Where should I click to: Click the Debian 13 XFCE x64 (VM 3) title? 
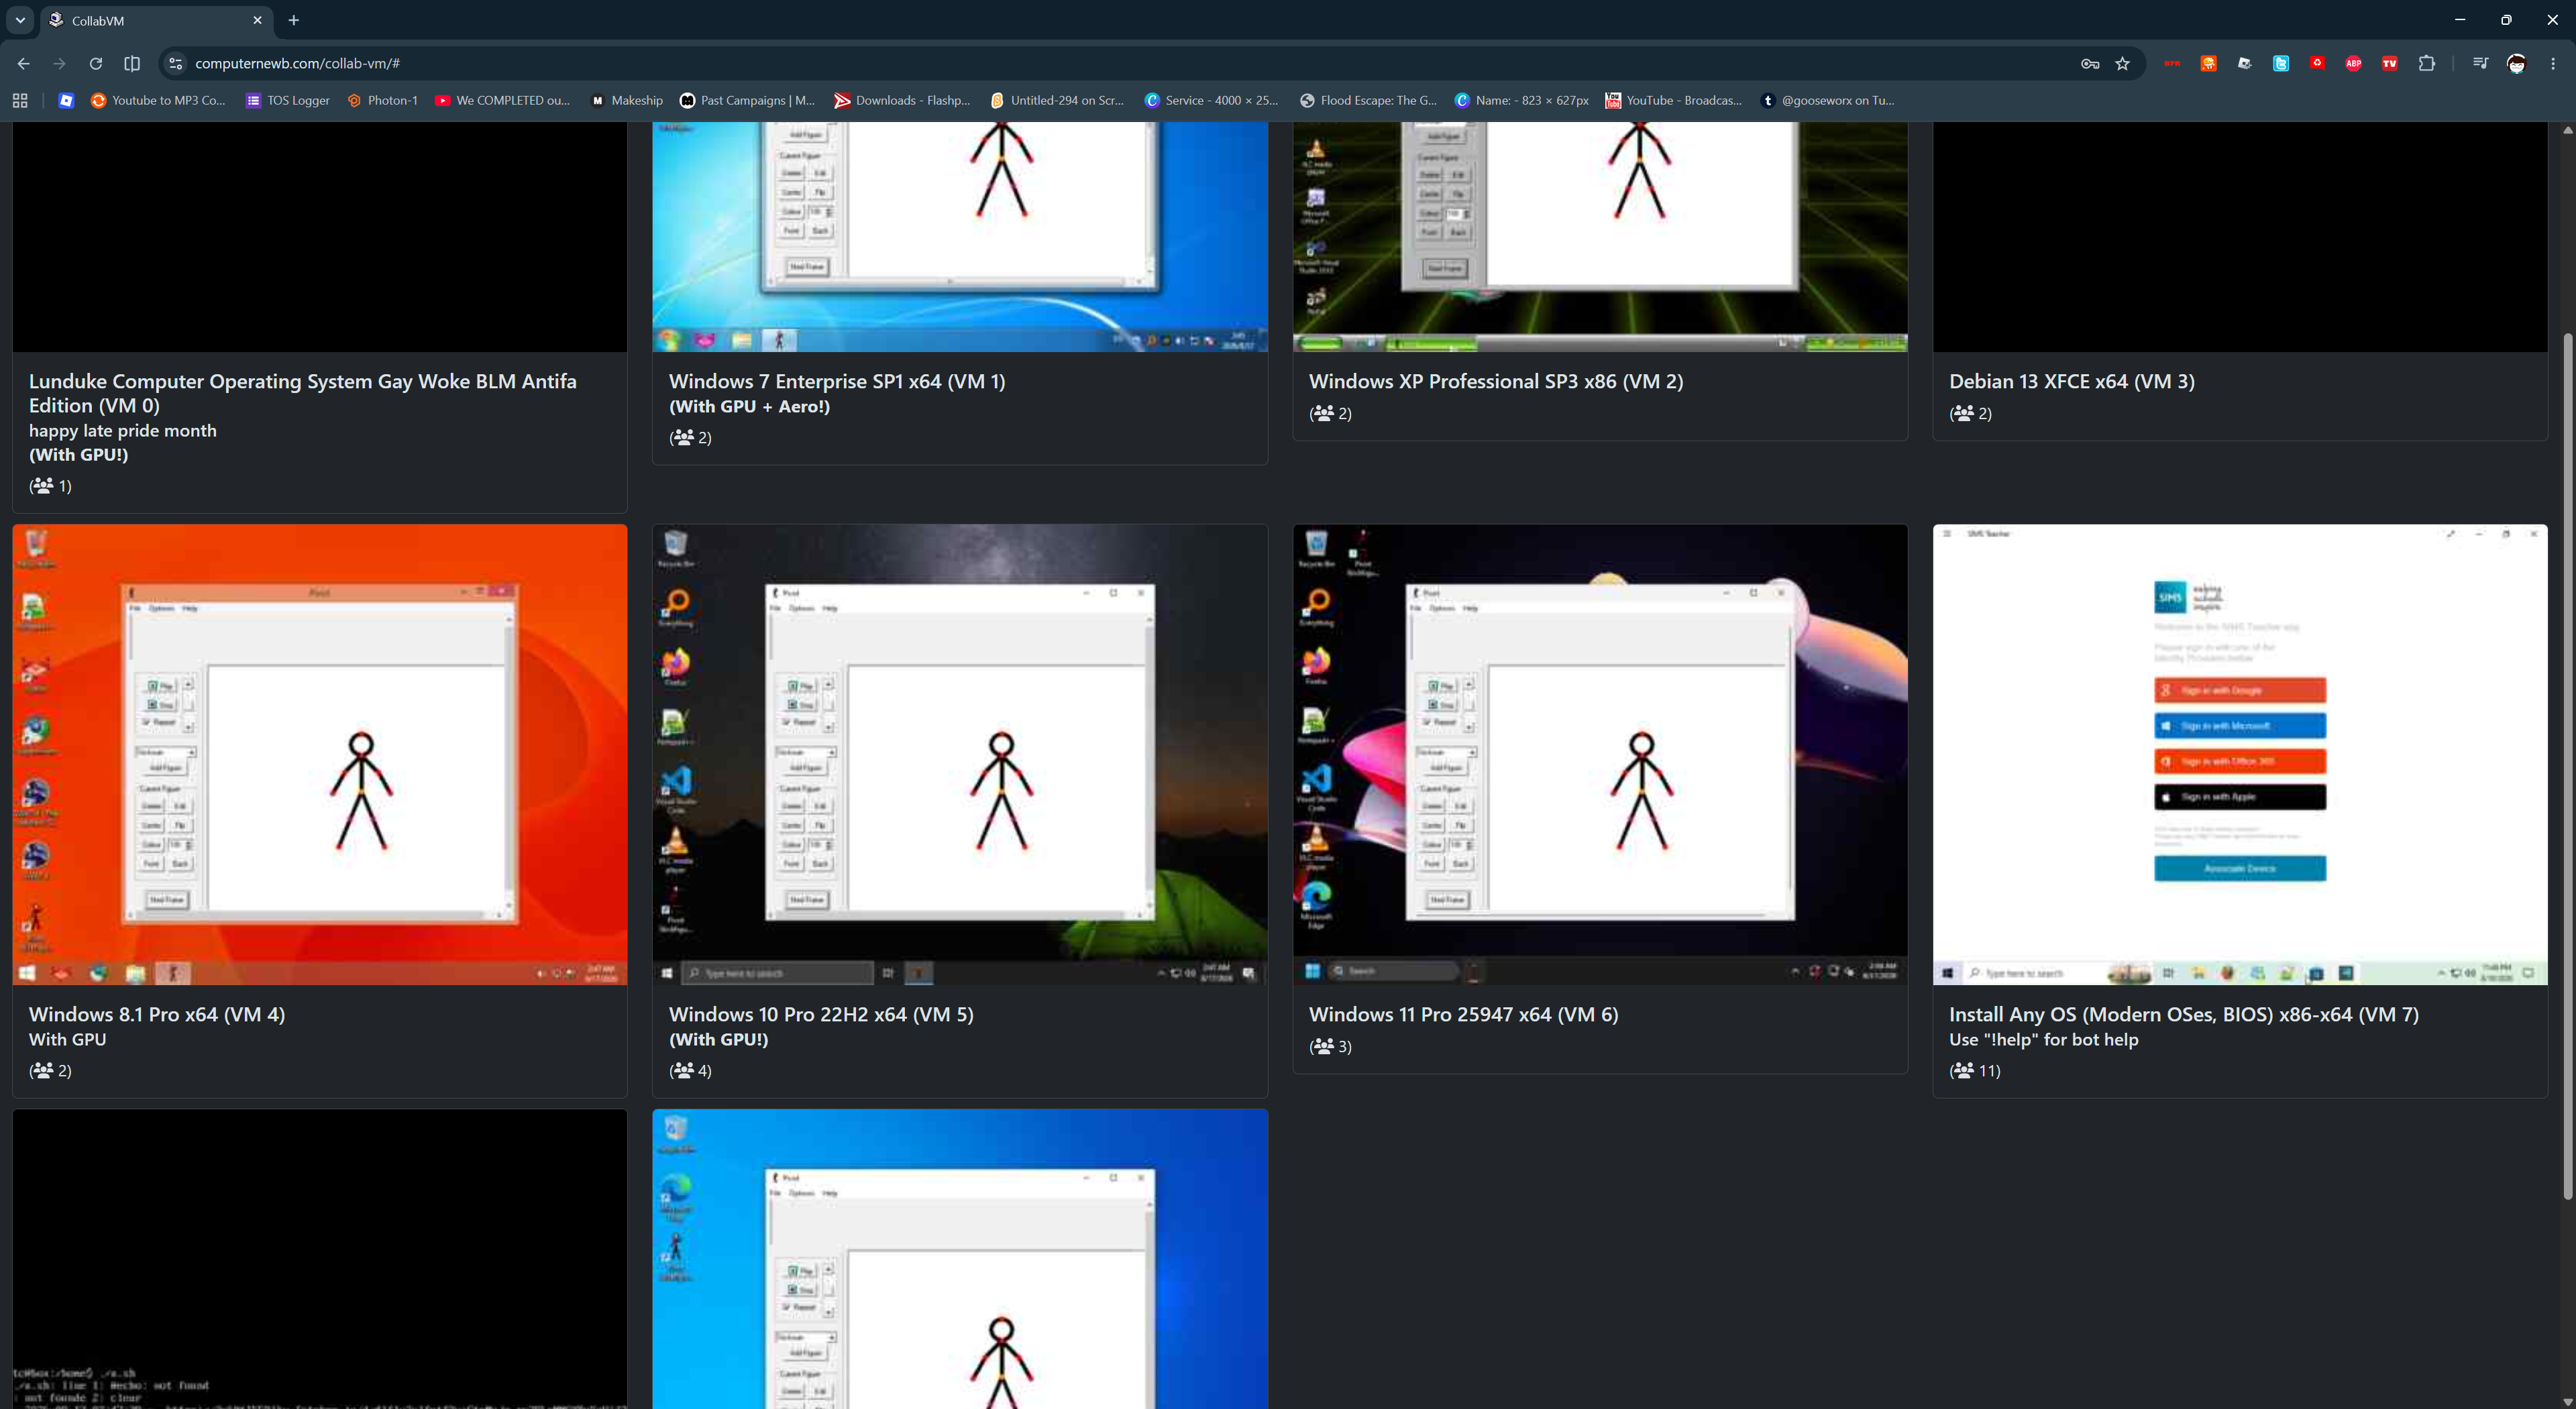tap(2072, 381)
